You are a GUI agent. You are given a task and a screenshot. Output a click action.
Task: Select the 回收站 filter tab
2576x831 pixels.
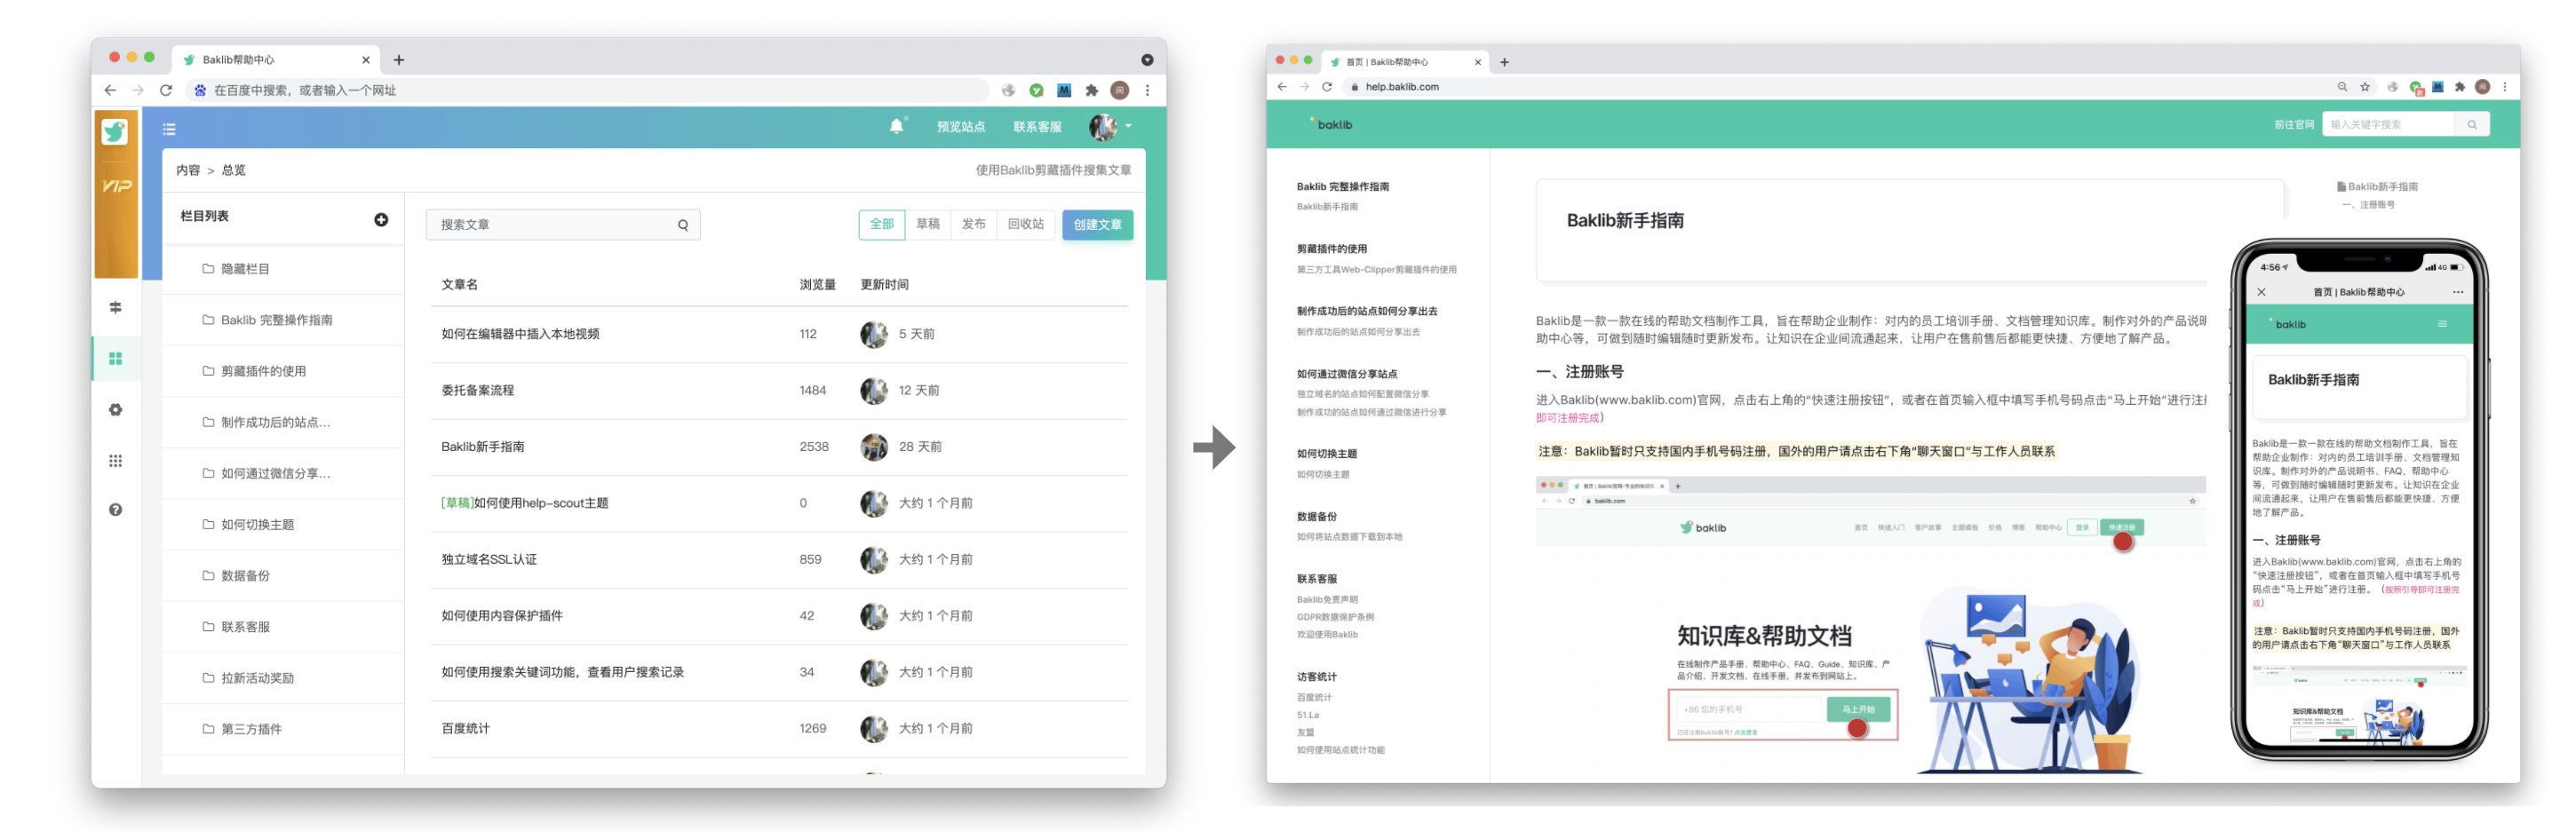click(x=1025, y=224)
